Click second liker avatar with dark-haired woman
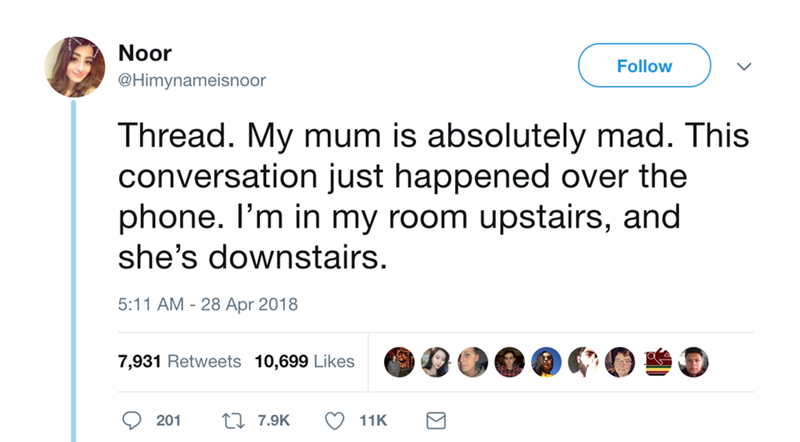The image size is (800, 442). click(436, 362)
